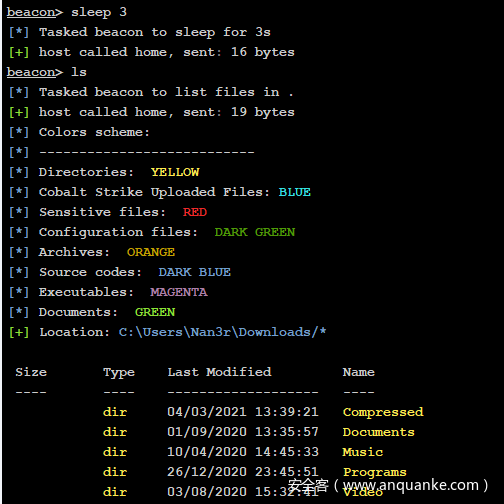Click the RED color label

click(195, 212)
